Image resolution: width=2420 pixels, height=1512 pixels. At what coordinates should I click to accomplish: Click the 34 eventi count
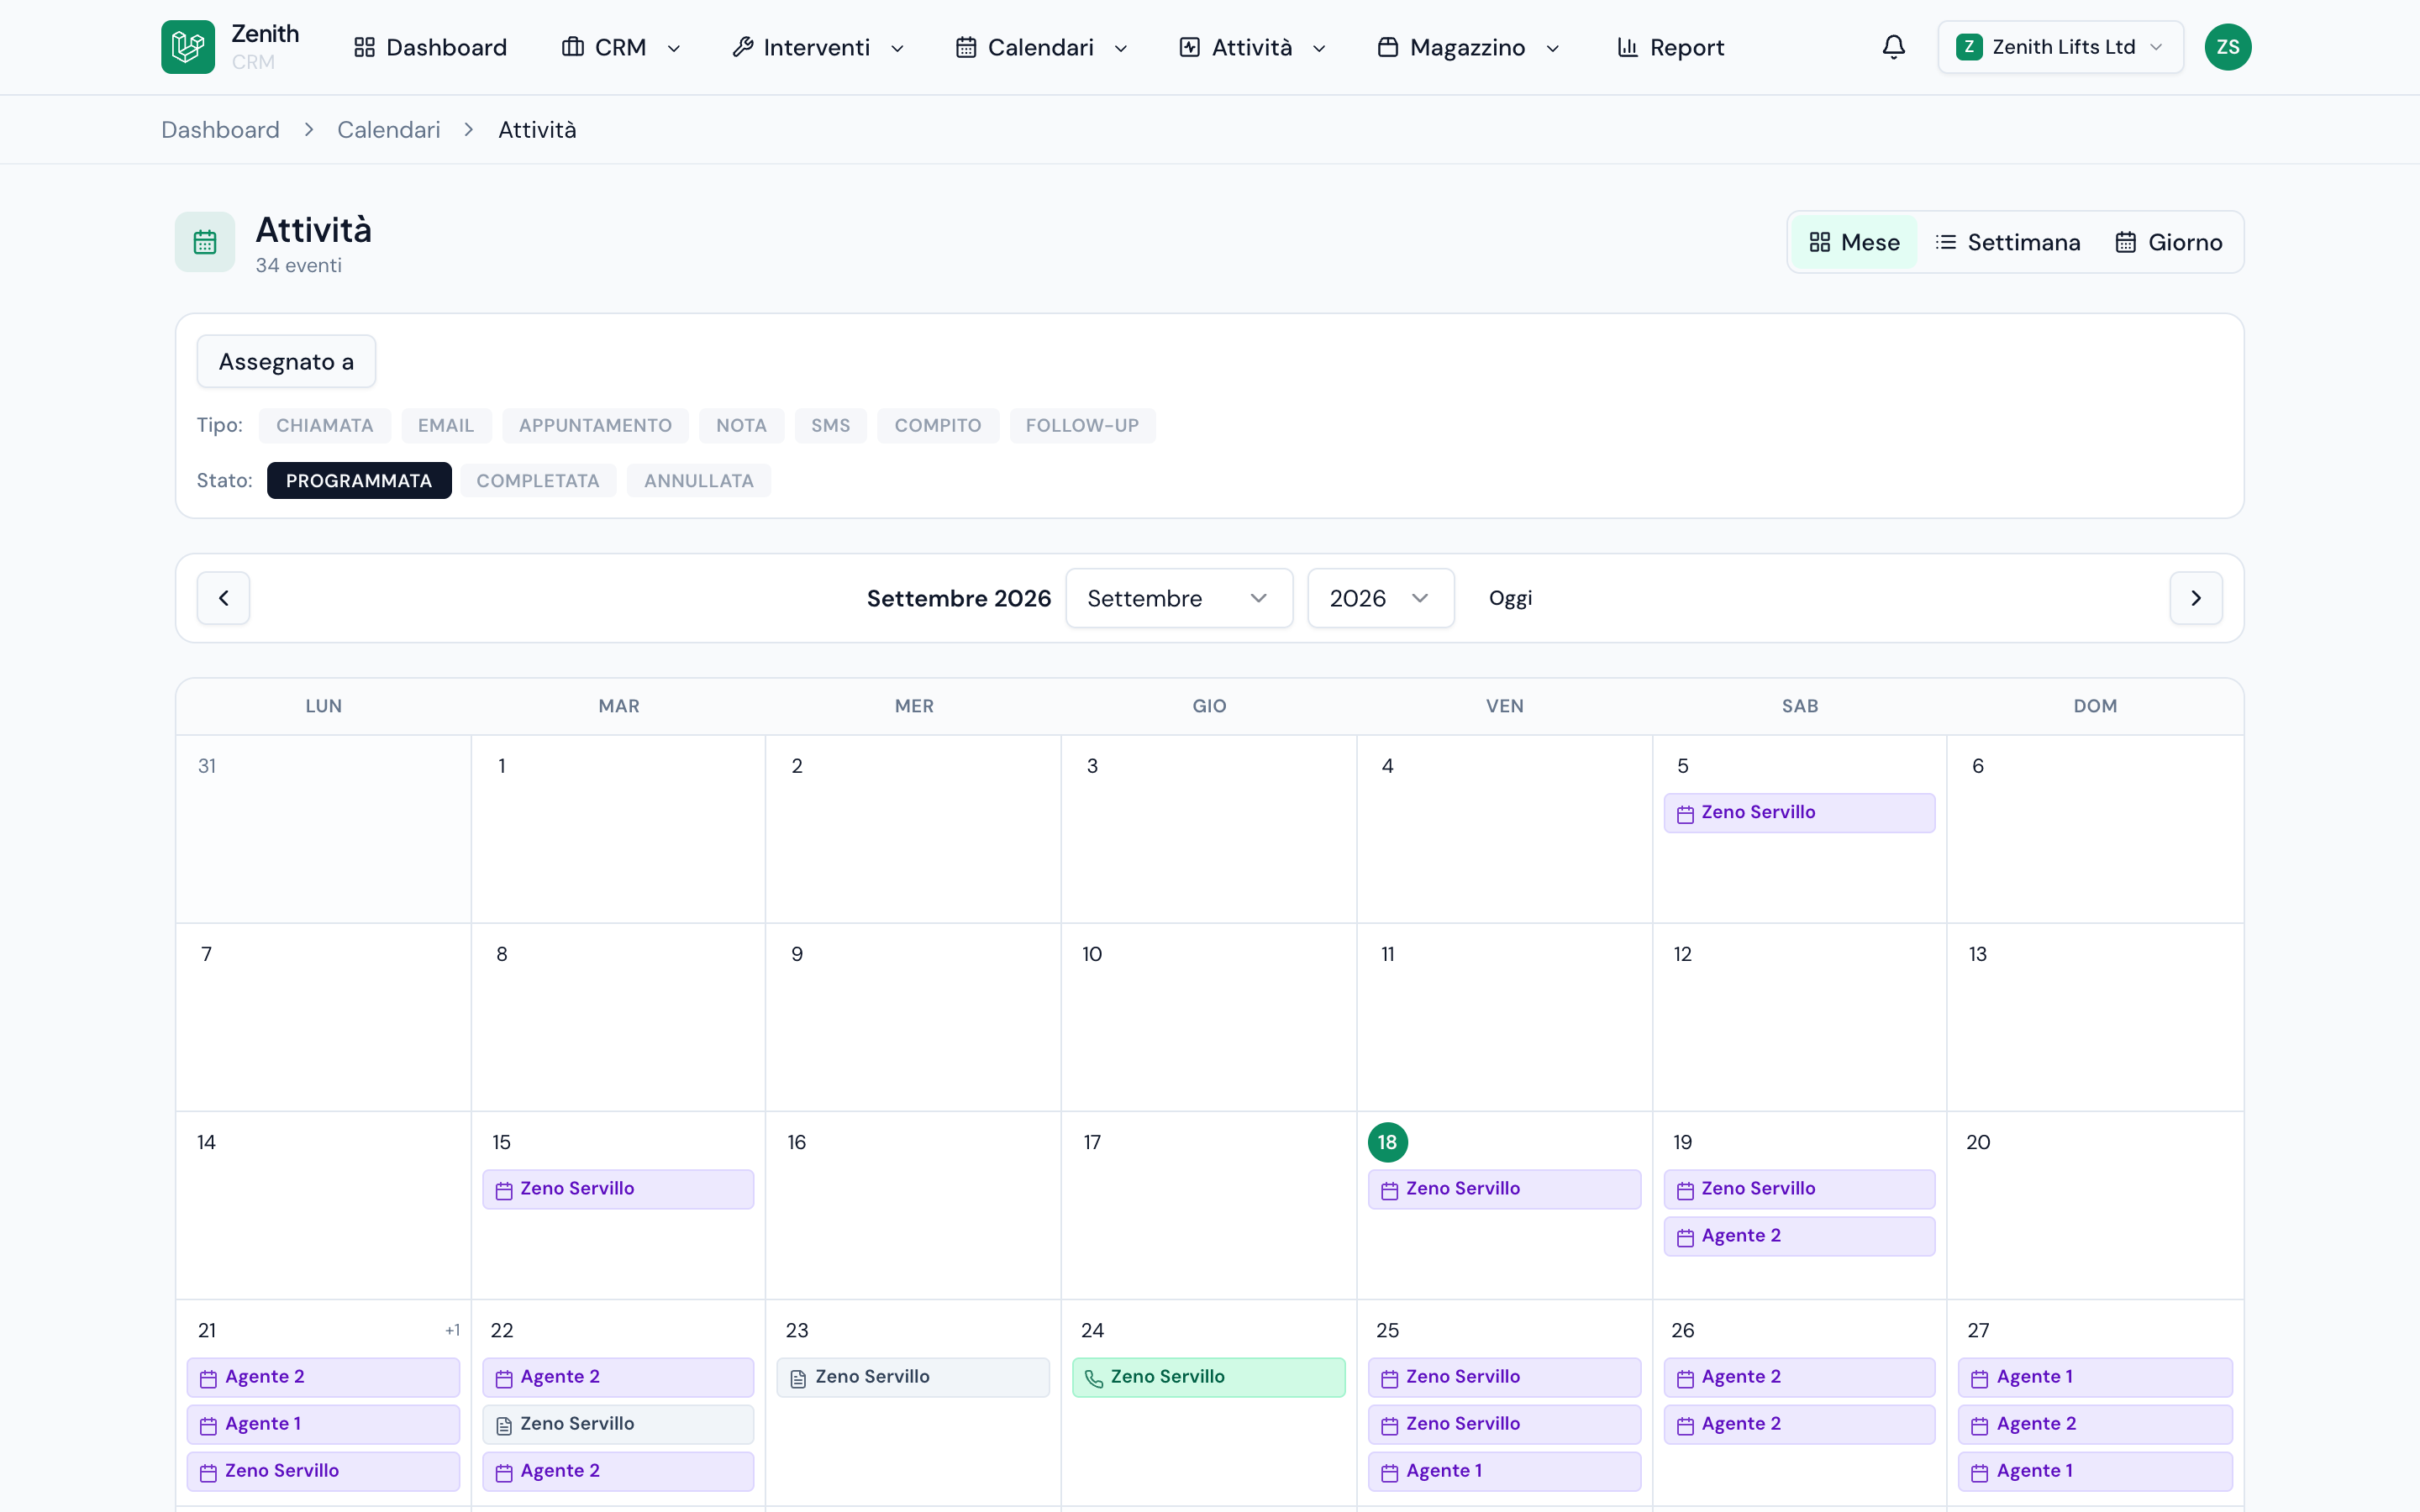point(298,266)
